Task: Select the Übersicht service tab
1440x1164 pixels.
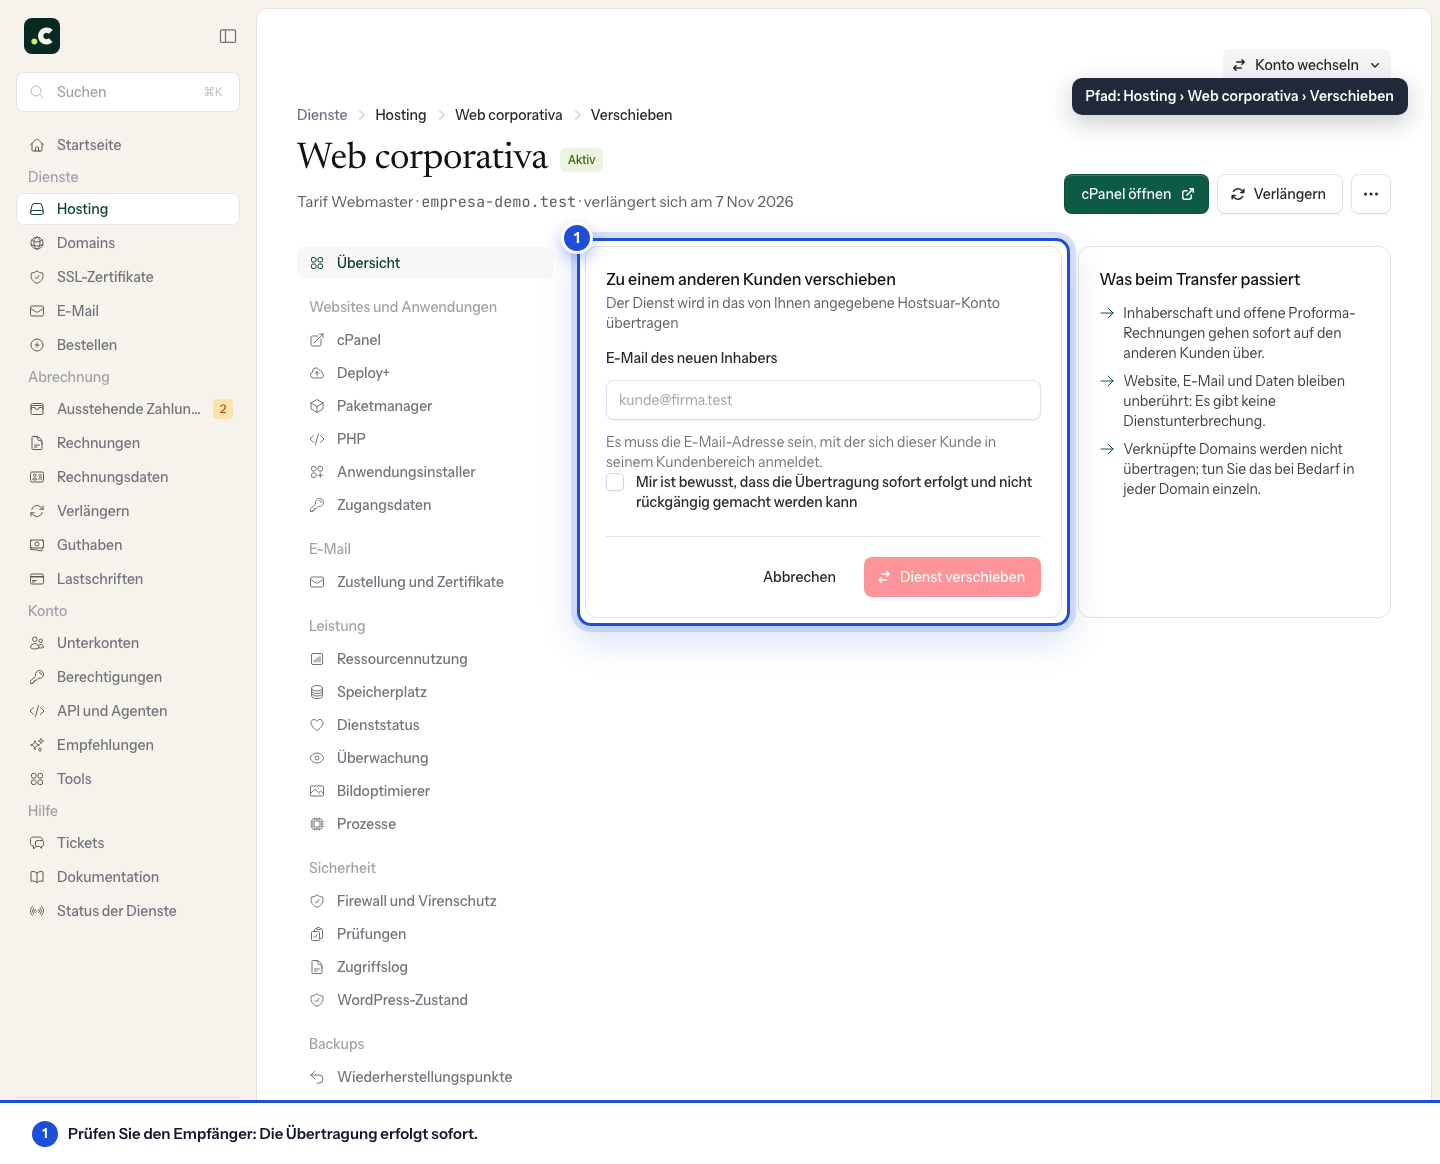Action: coord(425,263)
